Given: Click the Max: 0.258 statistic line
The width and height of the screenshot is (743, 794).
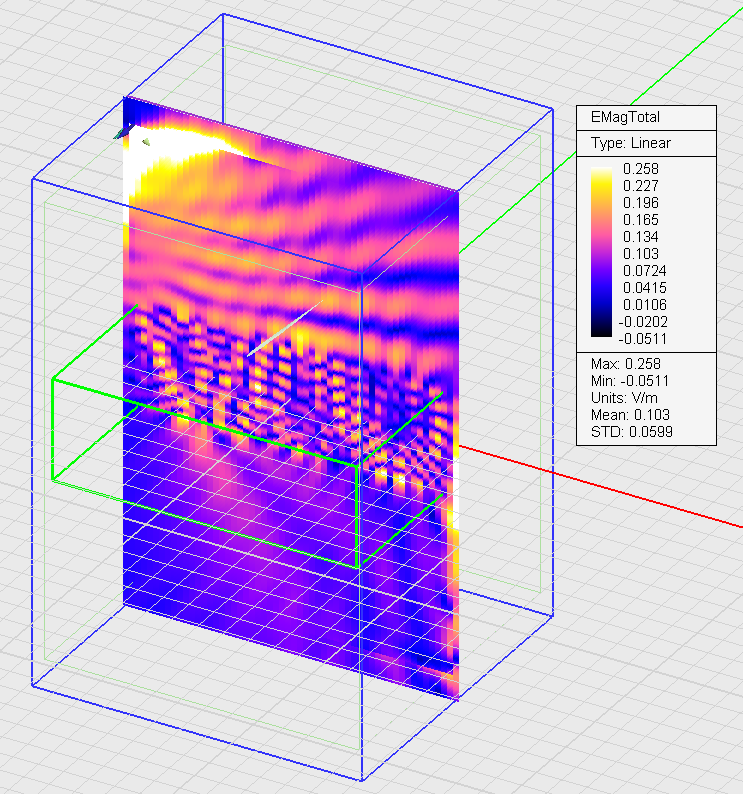Looking at the screenshot, I should (625, 363).
